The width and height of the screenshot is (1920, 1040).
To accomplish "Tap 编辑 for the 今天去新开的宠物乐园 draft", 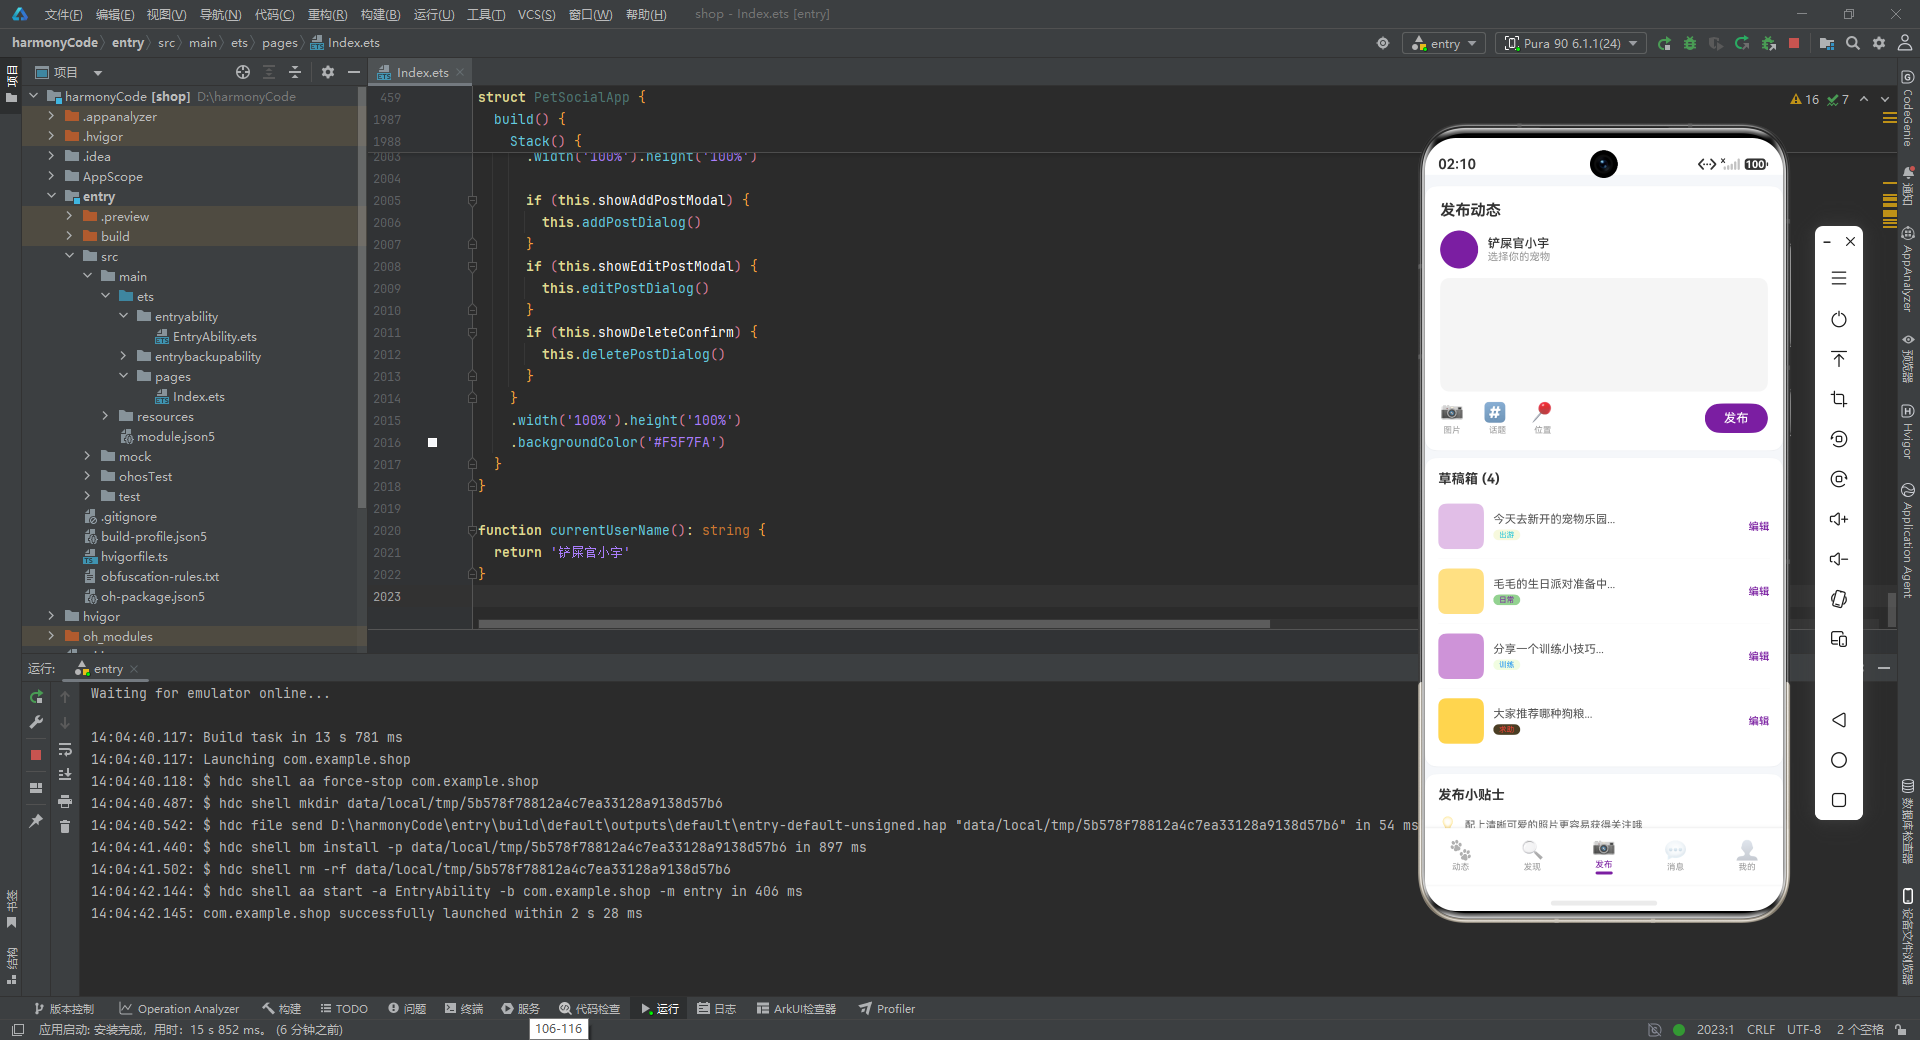I will (1758, 526).
